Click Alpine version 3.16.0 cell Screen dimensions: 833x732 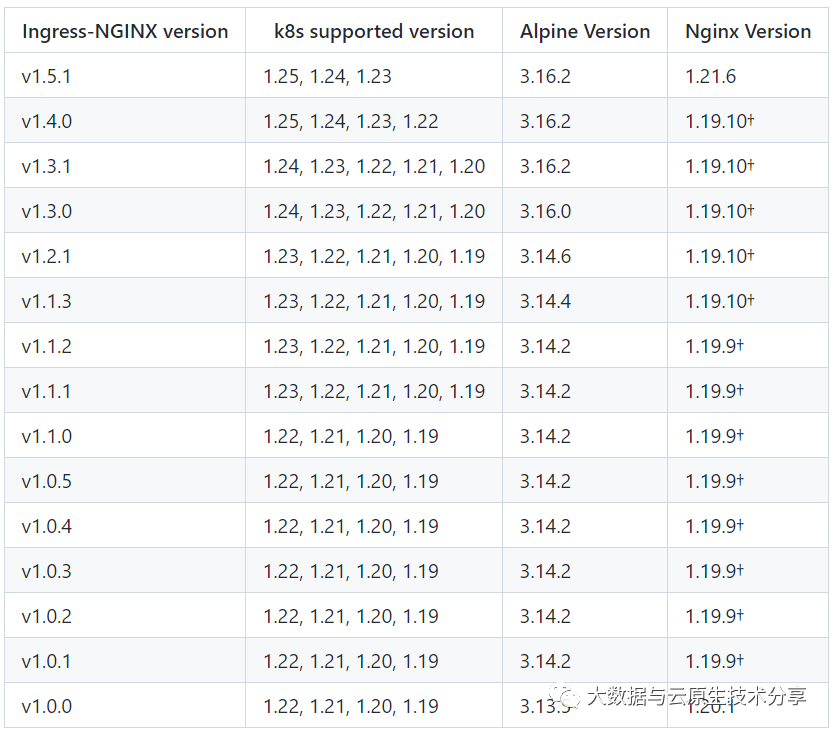coord(585,210)
